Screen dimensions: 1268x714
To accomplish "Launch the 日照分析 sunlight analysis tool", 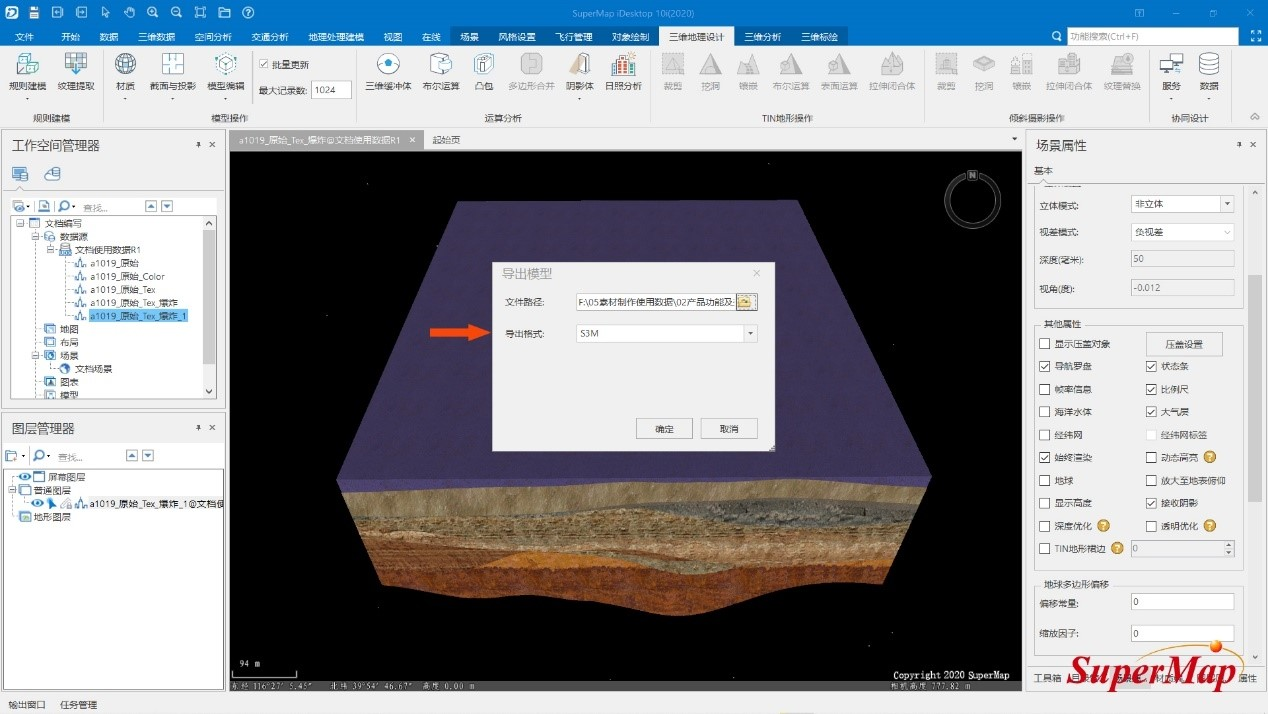I will [x=623, y=72].
